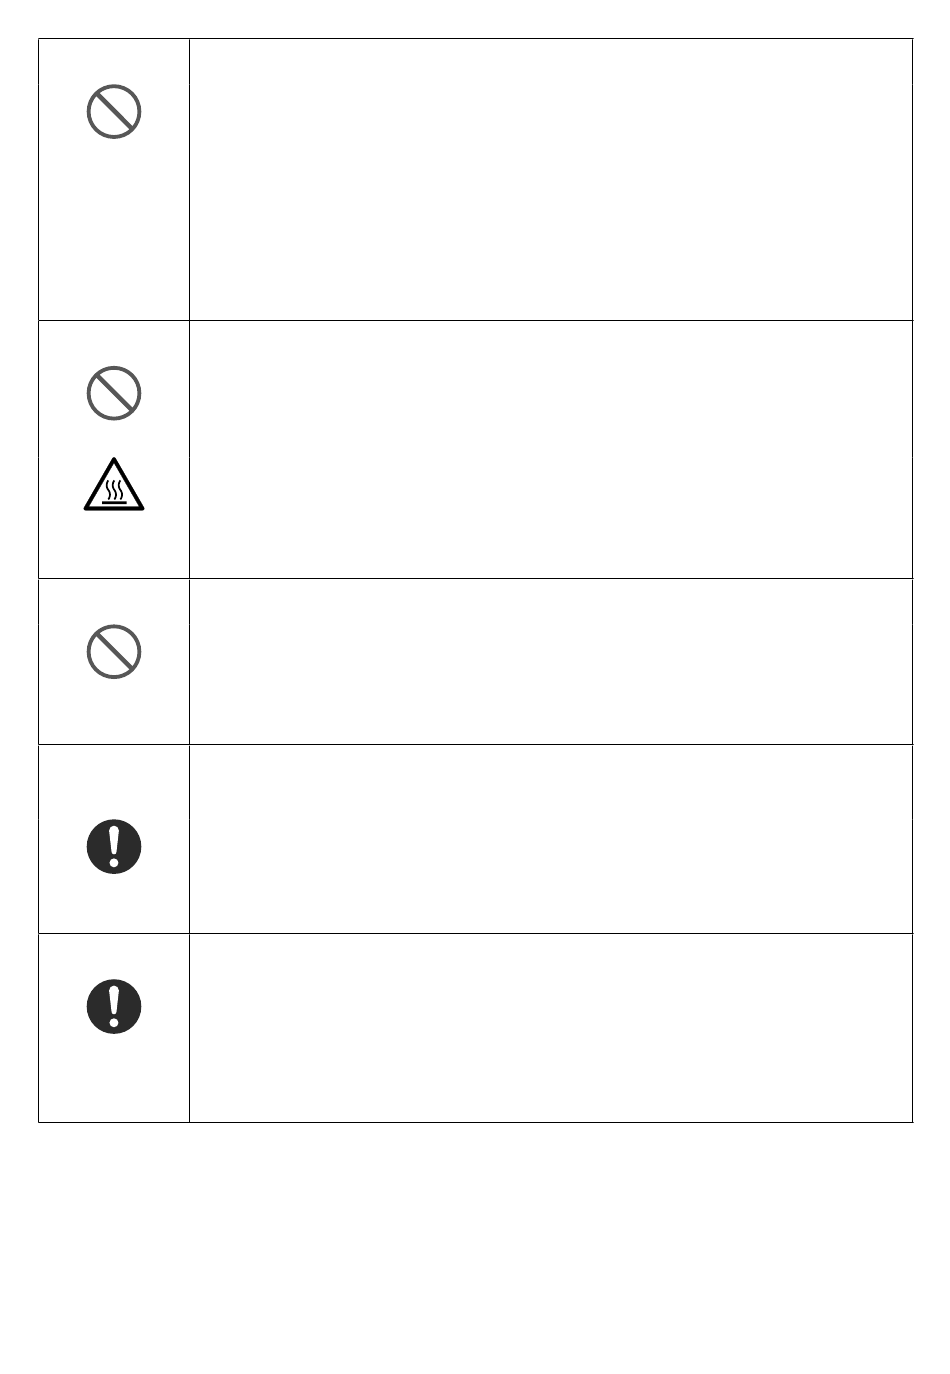
Task: Click the exclamation mandatory icon in the fourth row
Action: [x=114, y=847]
